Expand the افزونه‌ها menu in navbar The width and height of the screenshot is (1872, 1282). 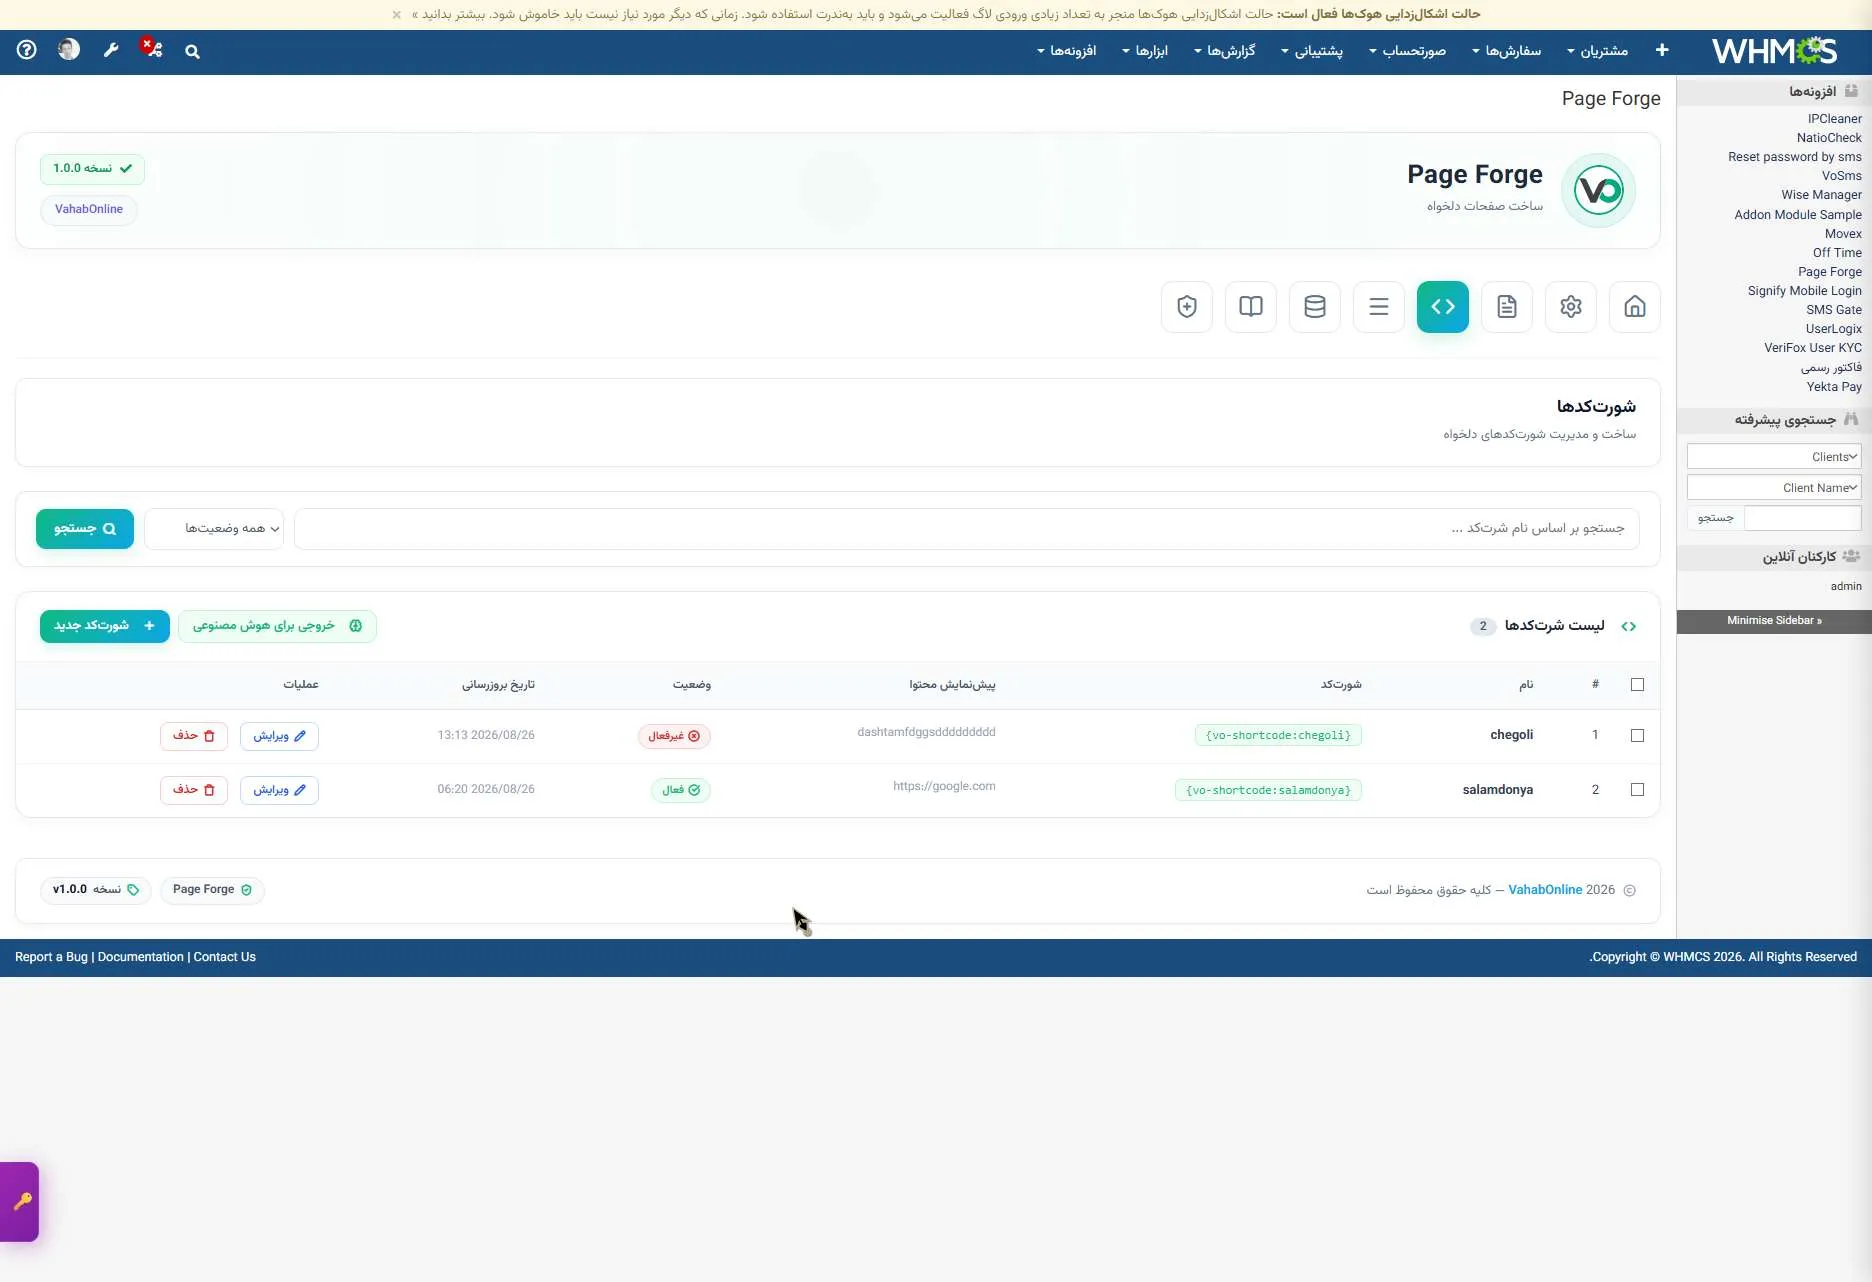(1066, 51)
